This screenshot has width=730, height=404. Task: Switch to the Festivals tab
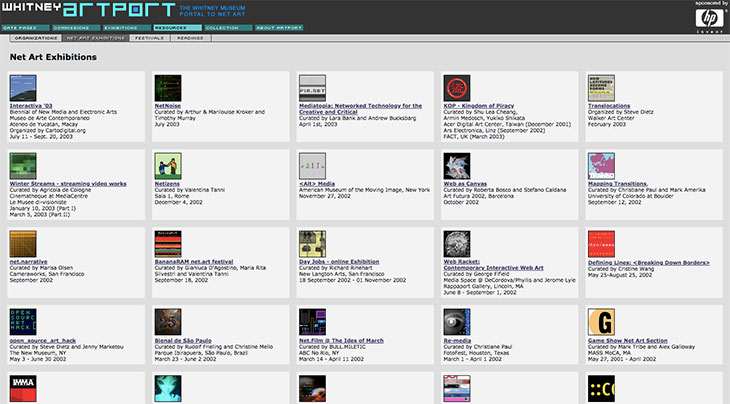pos(149,38)
